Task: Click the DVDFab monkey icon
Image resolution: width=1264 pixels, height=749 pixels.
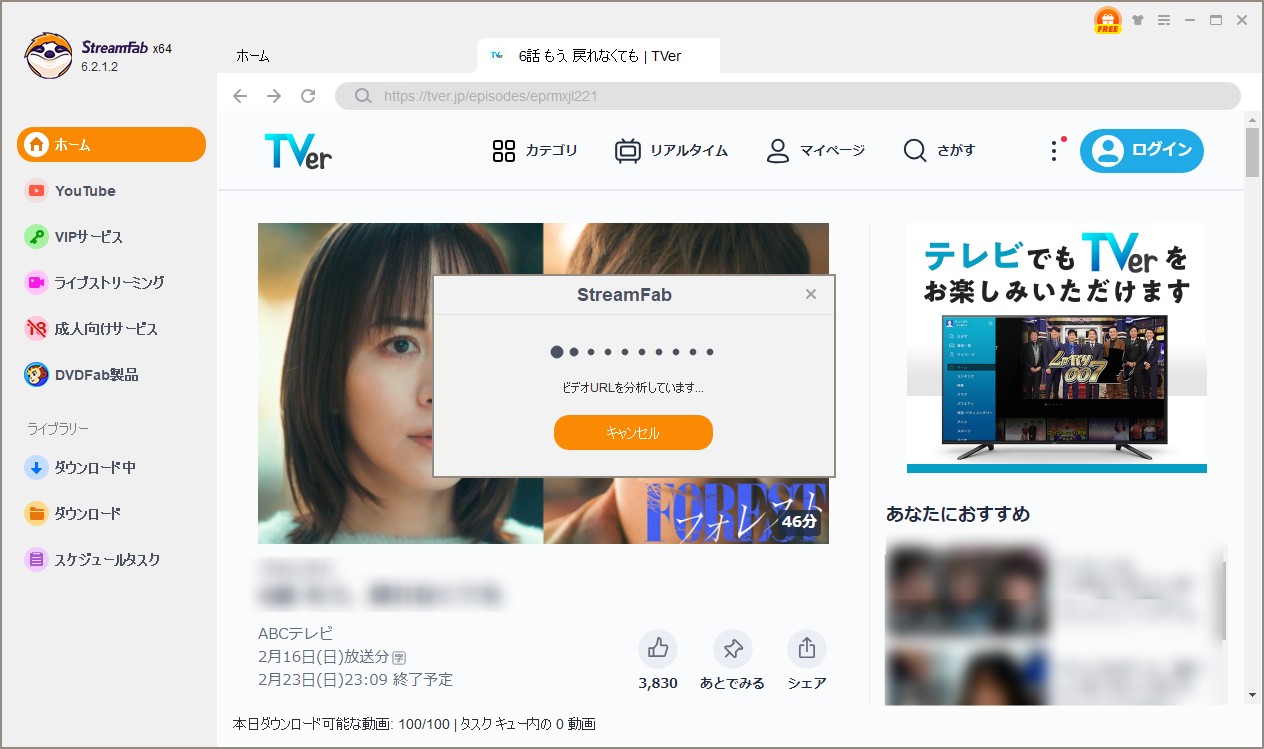Action: 36,375
